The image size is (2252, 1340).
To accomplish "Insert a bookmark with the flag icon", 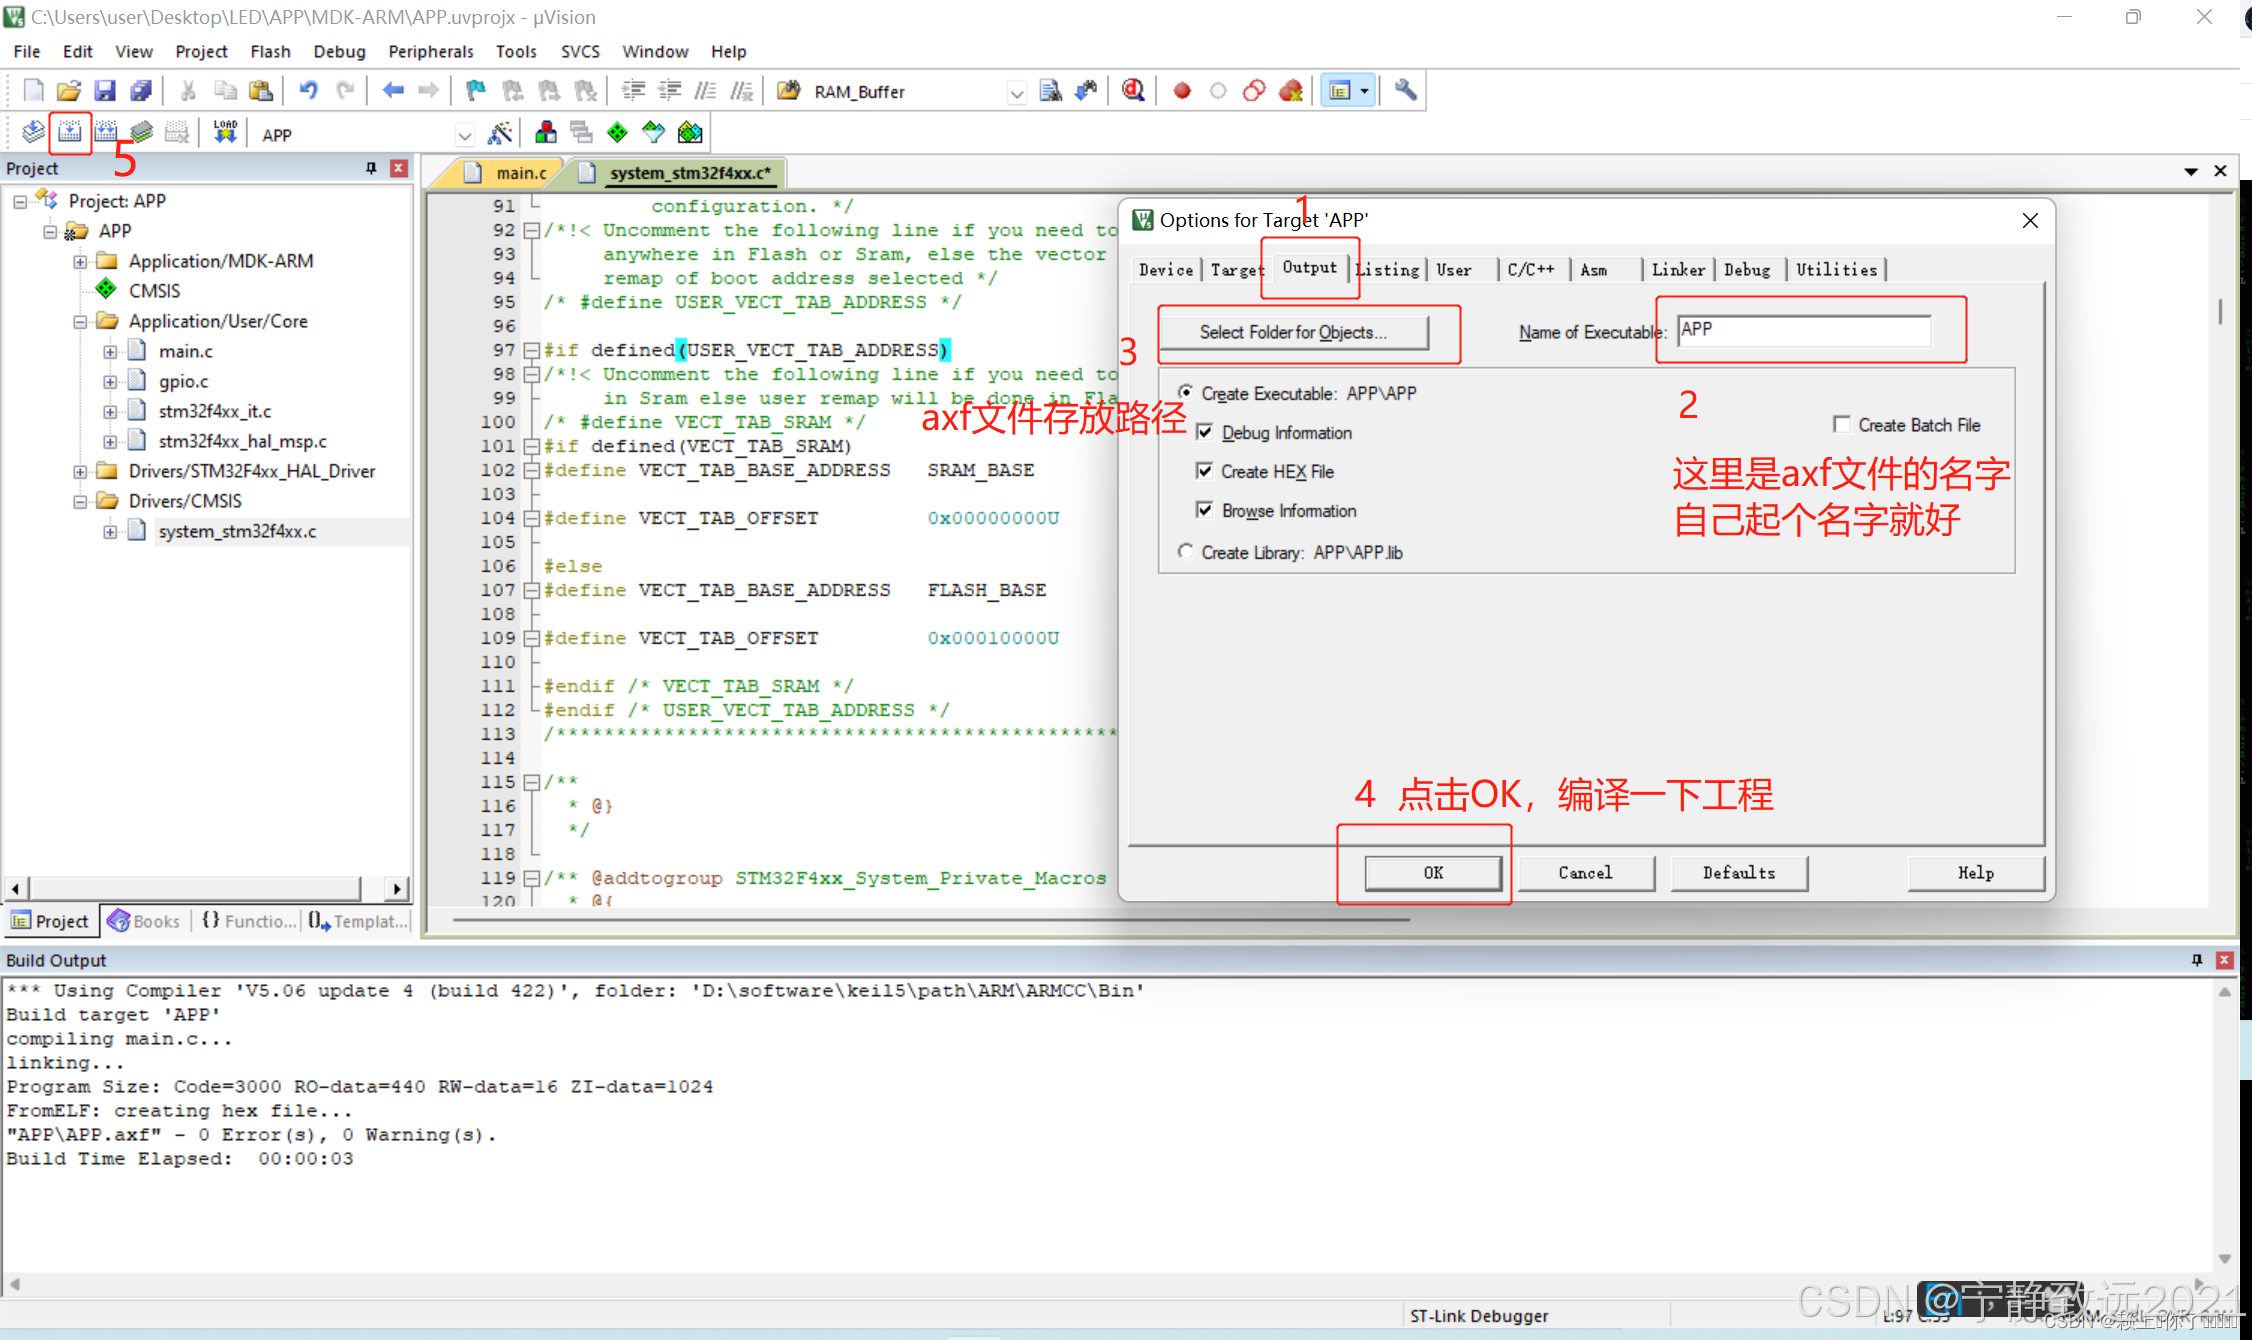I will tap(476, 91).
